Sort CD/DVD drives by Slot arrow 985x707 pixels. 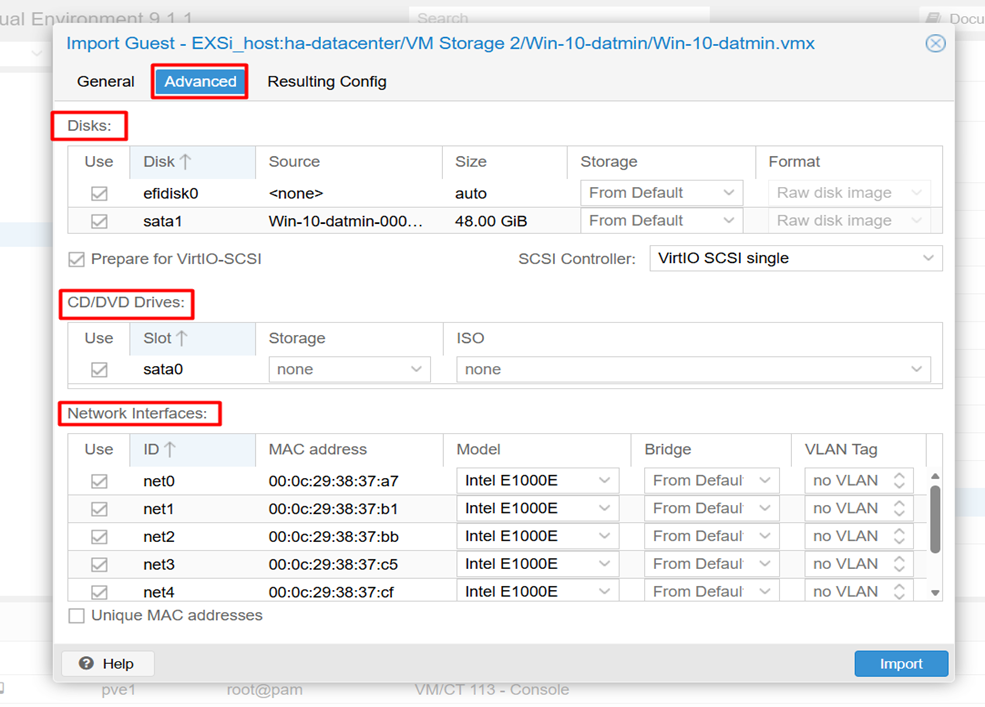point(182,338)
